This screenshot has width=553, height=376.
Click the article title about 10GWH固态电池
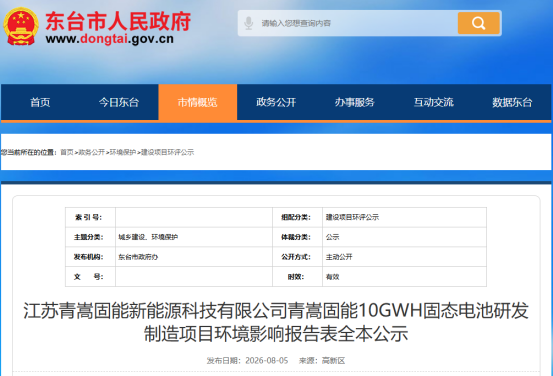click(276, 322)
